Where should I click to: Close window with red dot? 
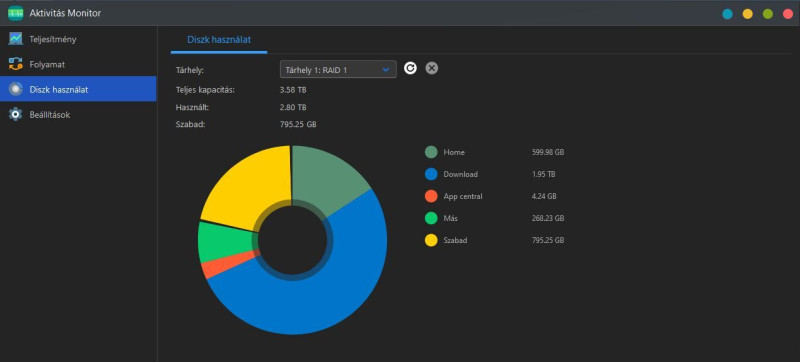tap(788, 14)
